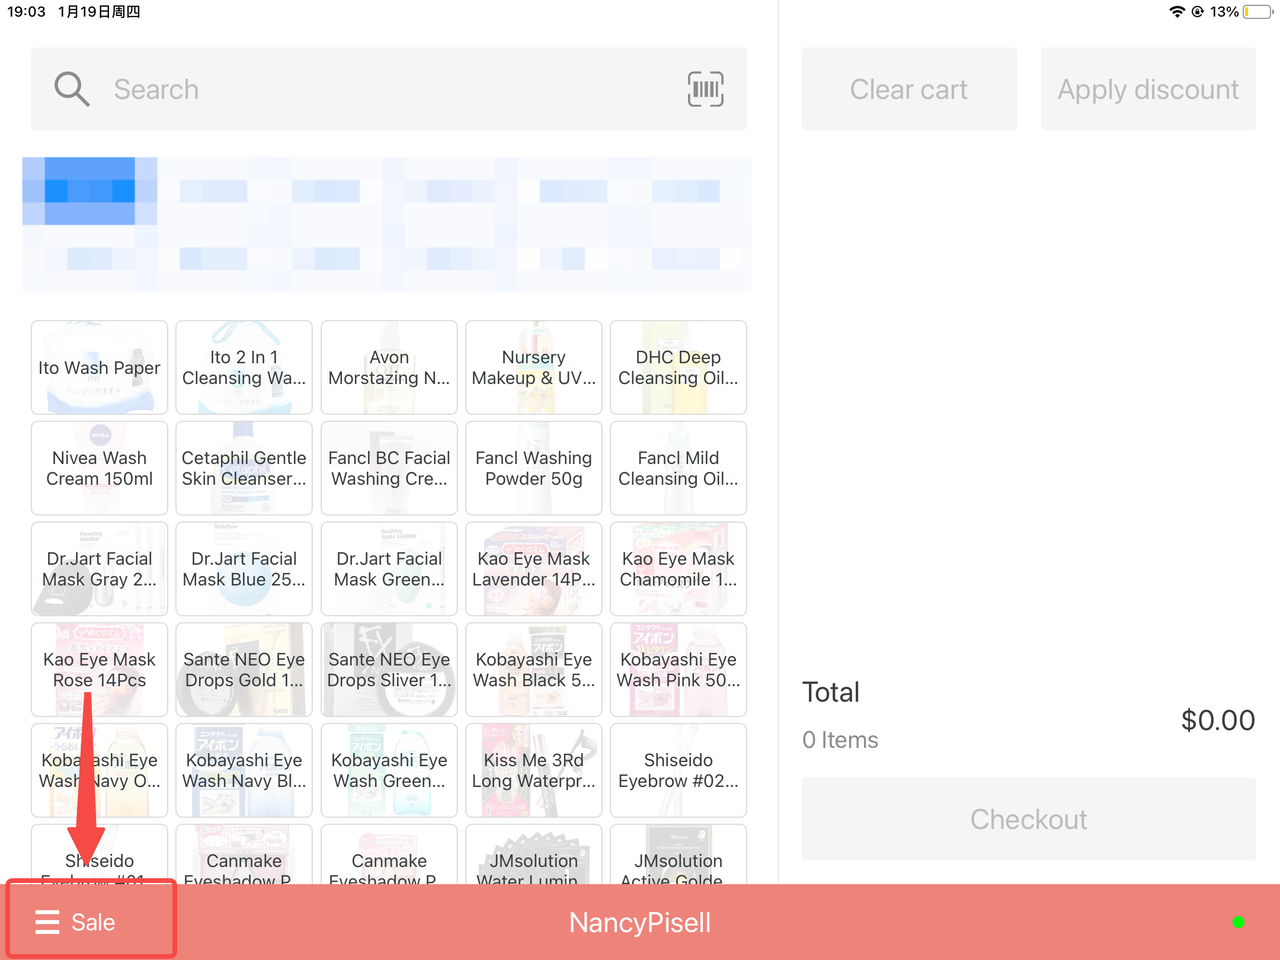Image resolution: width=1280 pixels, height=960 pixels.
Task: Add Nivea Wash Cream 150ml
Action: coord(99,468)
